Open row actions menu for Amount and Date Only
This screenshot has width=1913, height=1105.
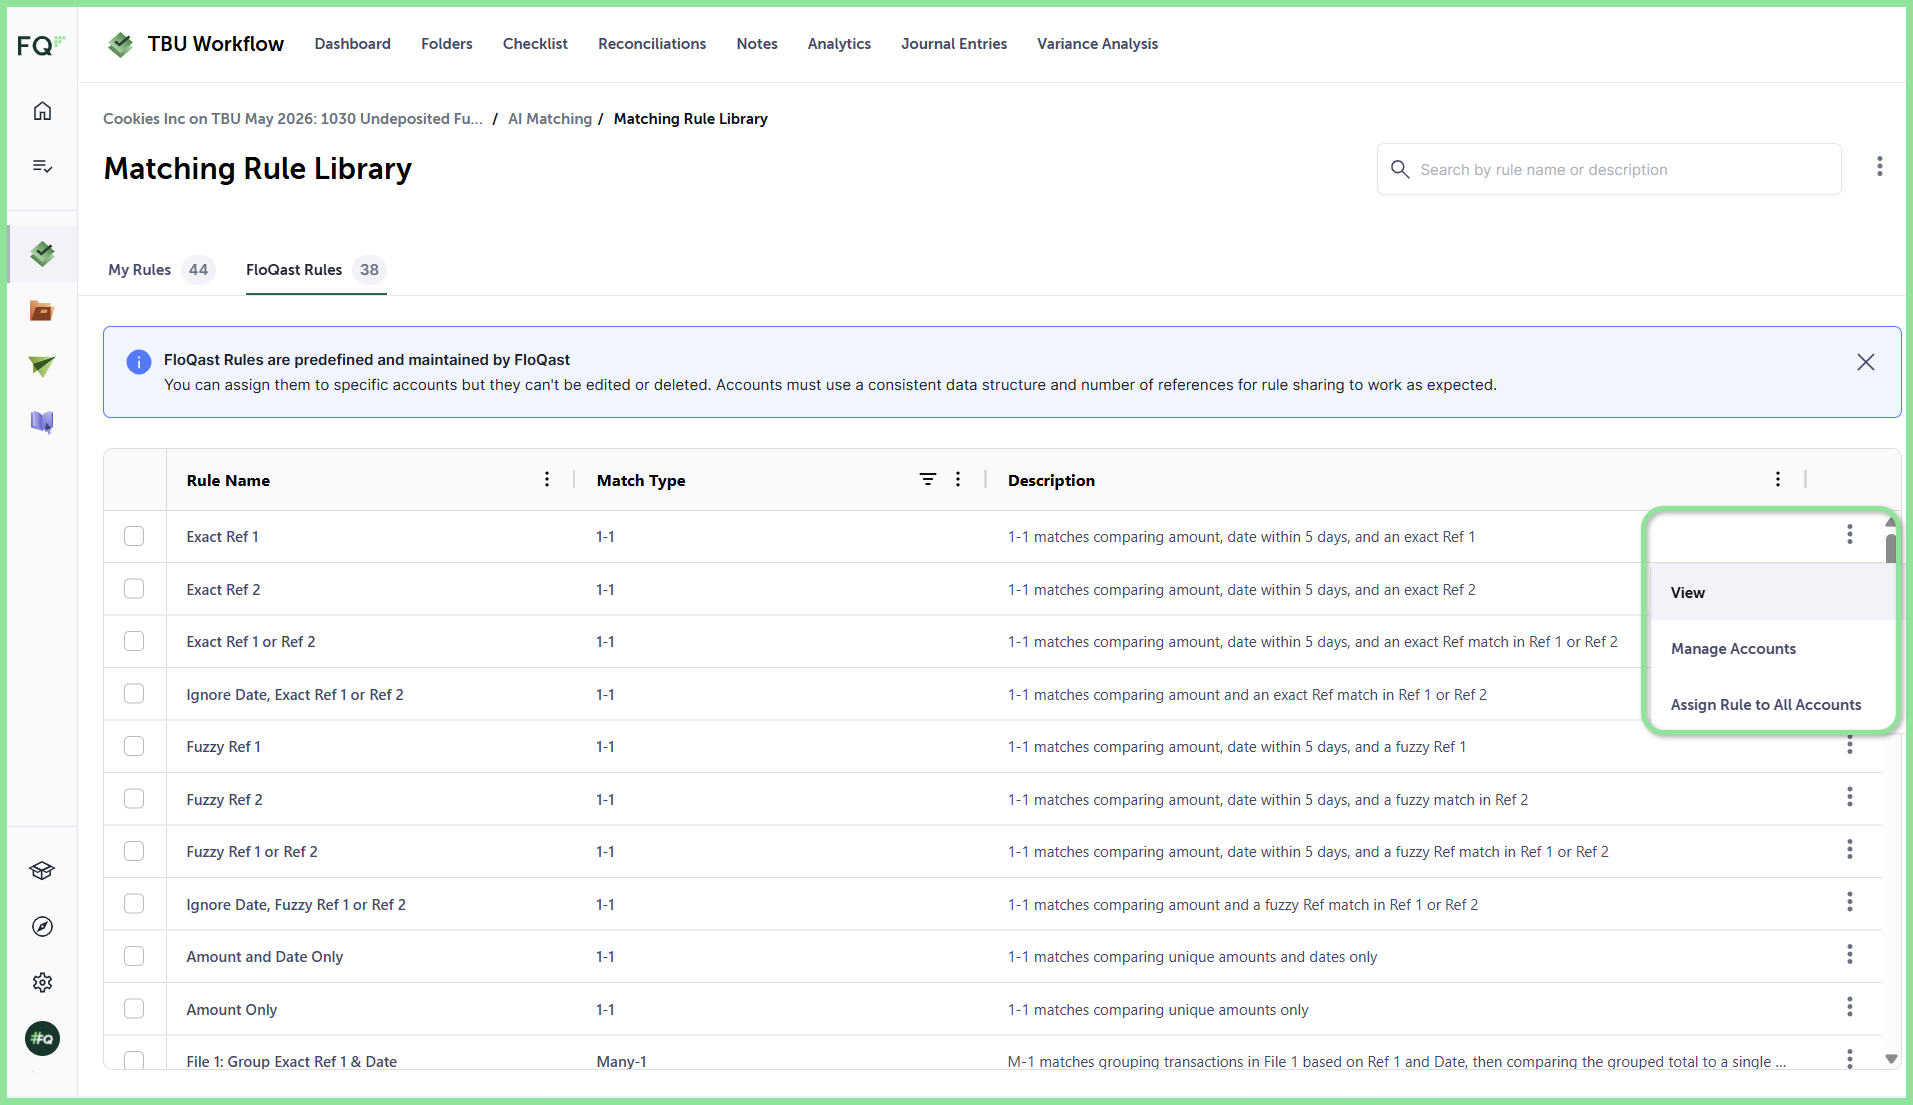[x=1850, y=955]
